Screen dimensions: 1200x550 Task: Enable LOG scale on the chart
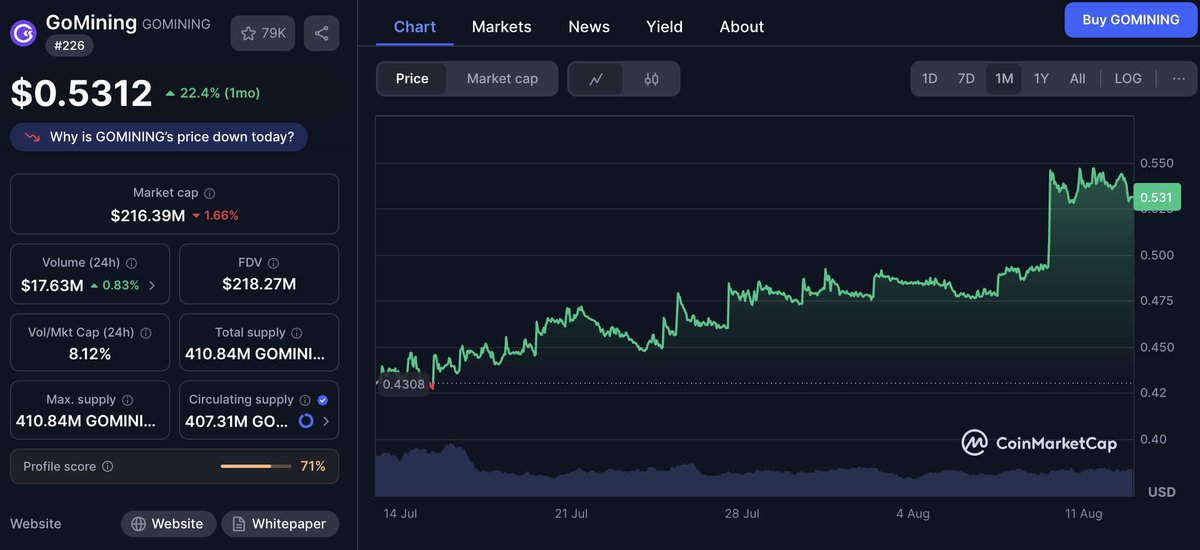[1128, 78]
